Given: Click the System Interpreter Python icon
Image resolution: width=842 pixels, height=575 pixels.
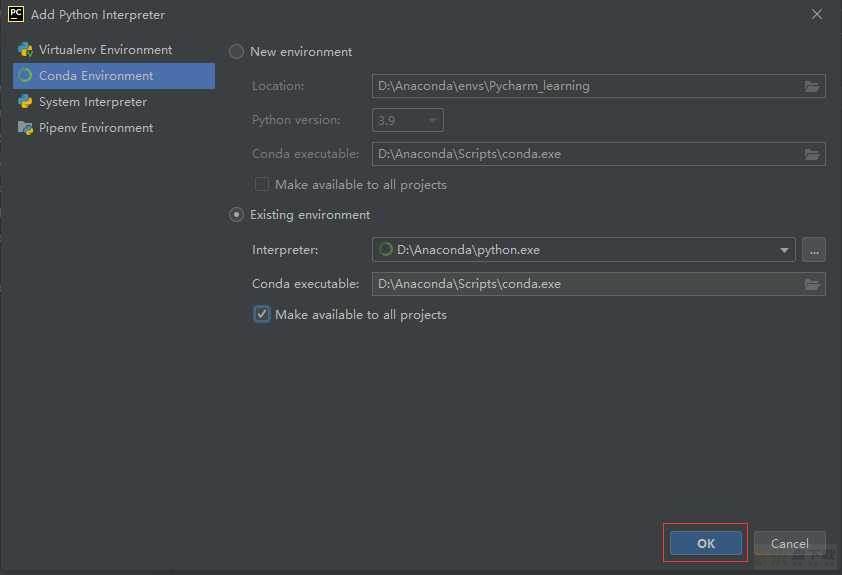Looking at the screenshot, I should (x=25, y=101).
